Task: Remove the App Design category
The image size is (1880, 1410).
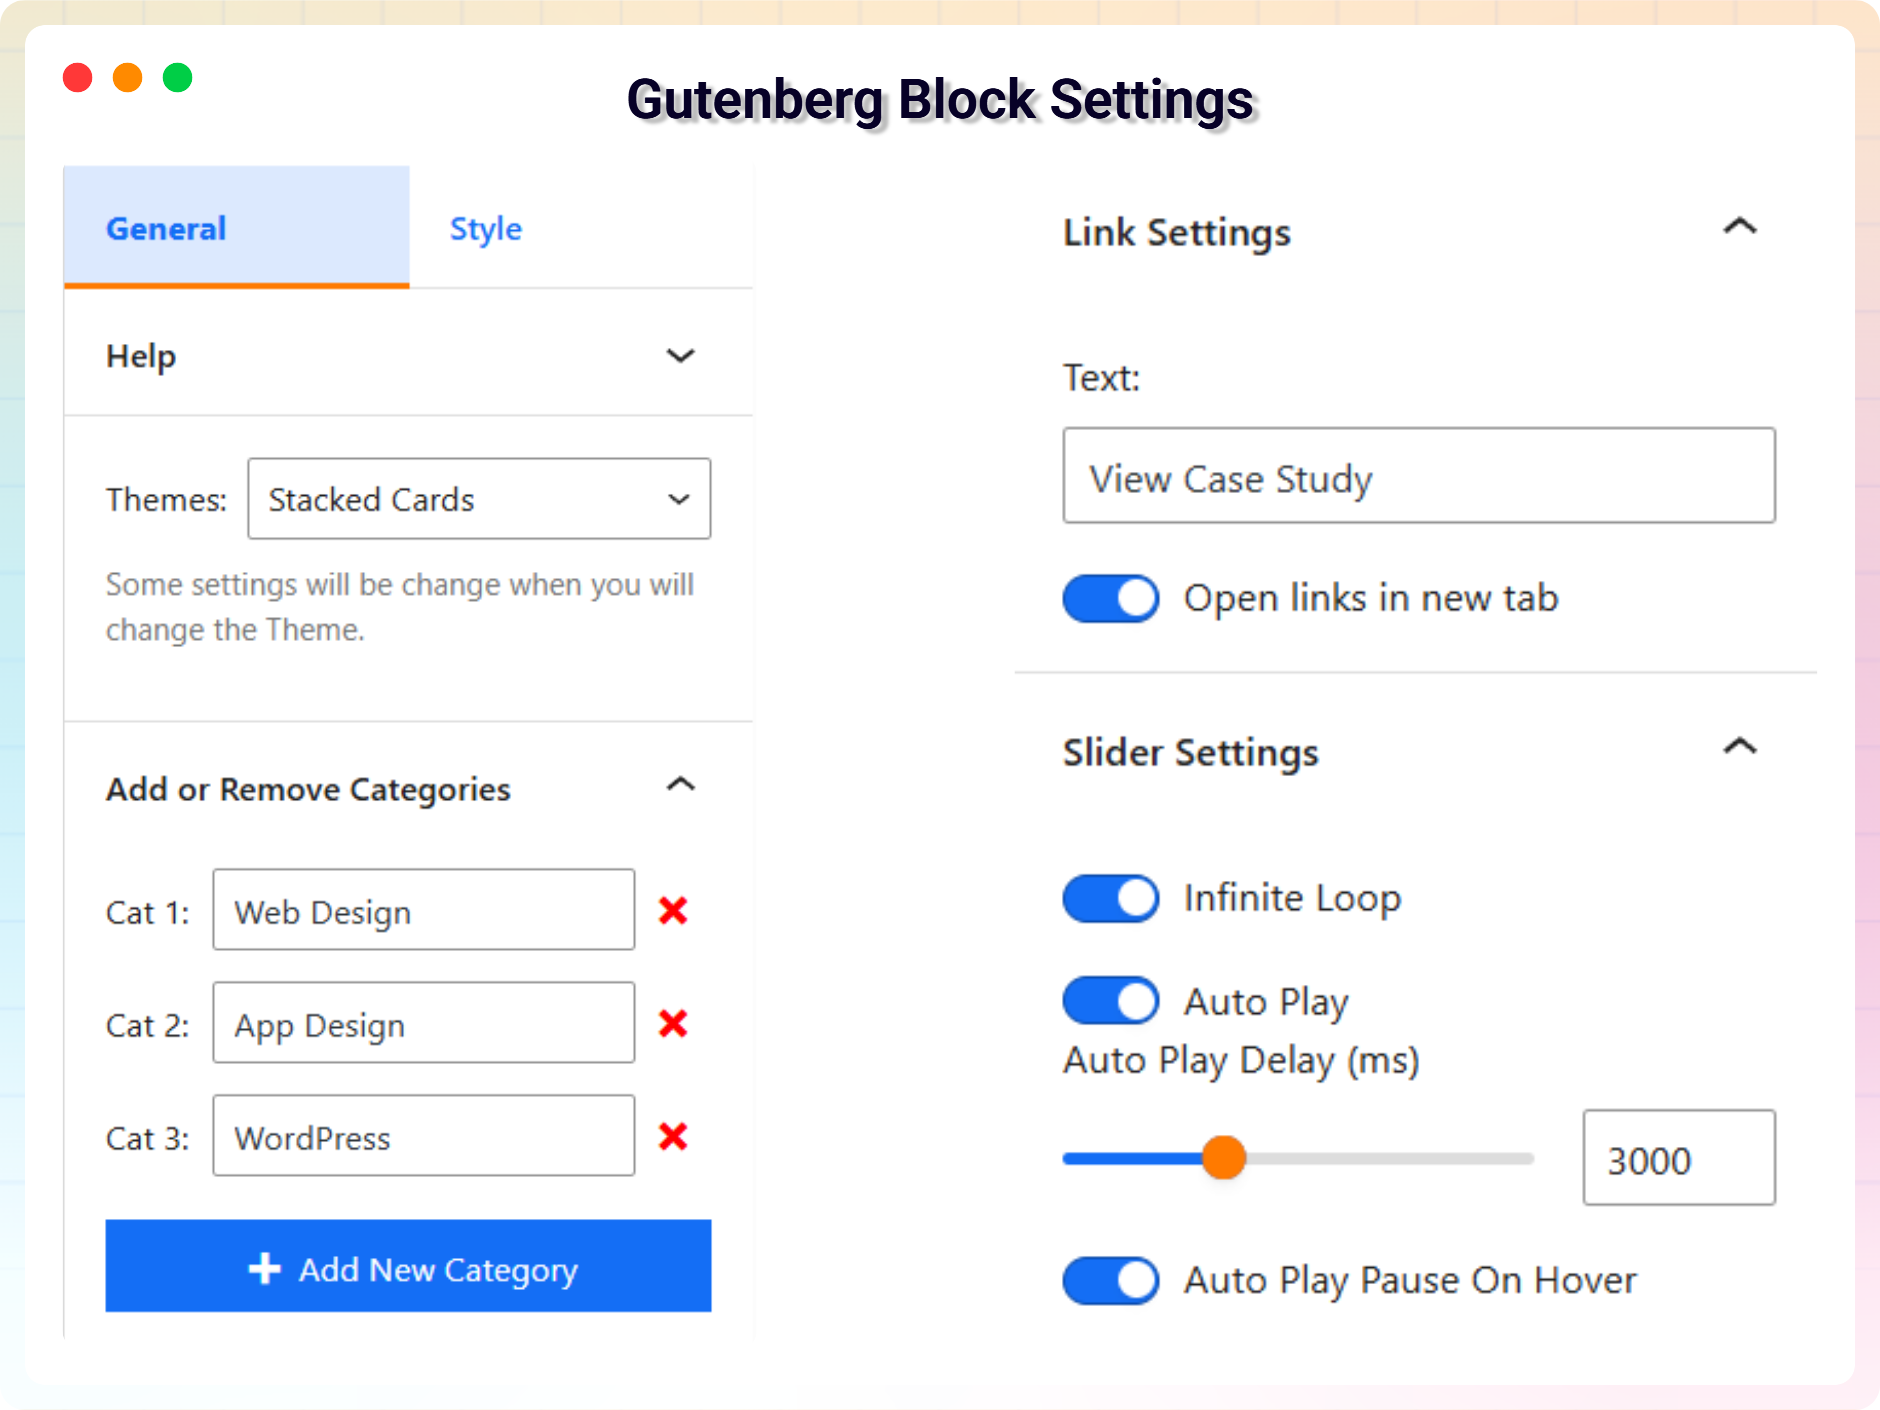Action: (x=674, y=1024)
